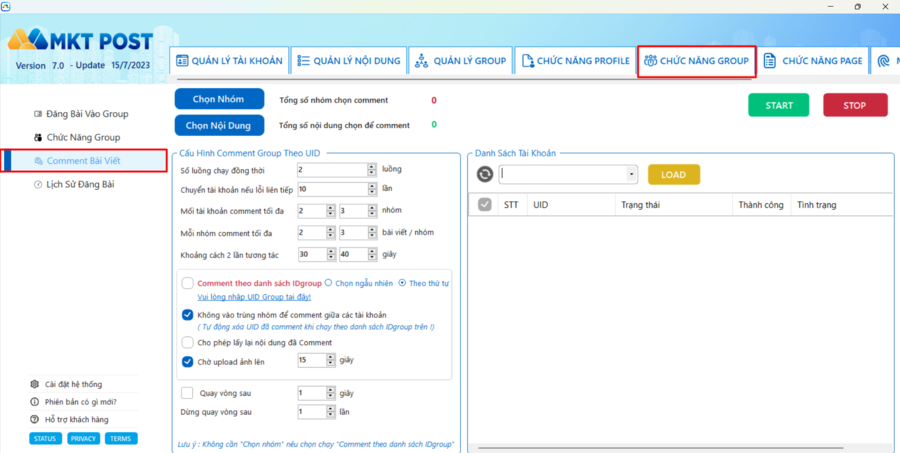
Task: Enable Comment theo danh sách IDgroup checkbox
Action: point(188,283)
